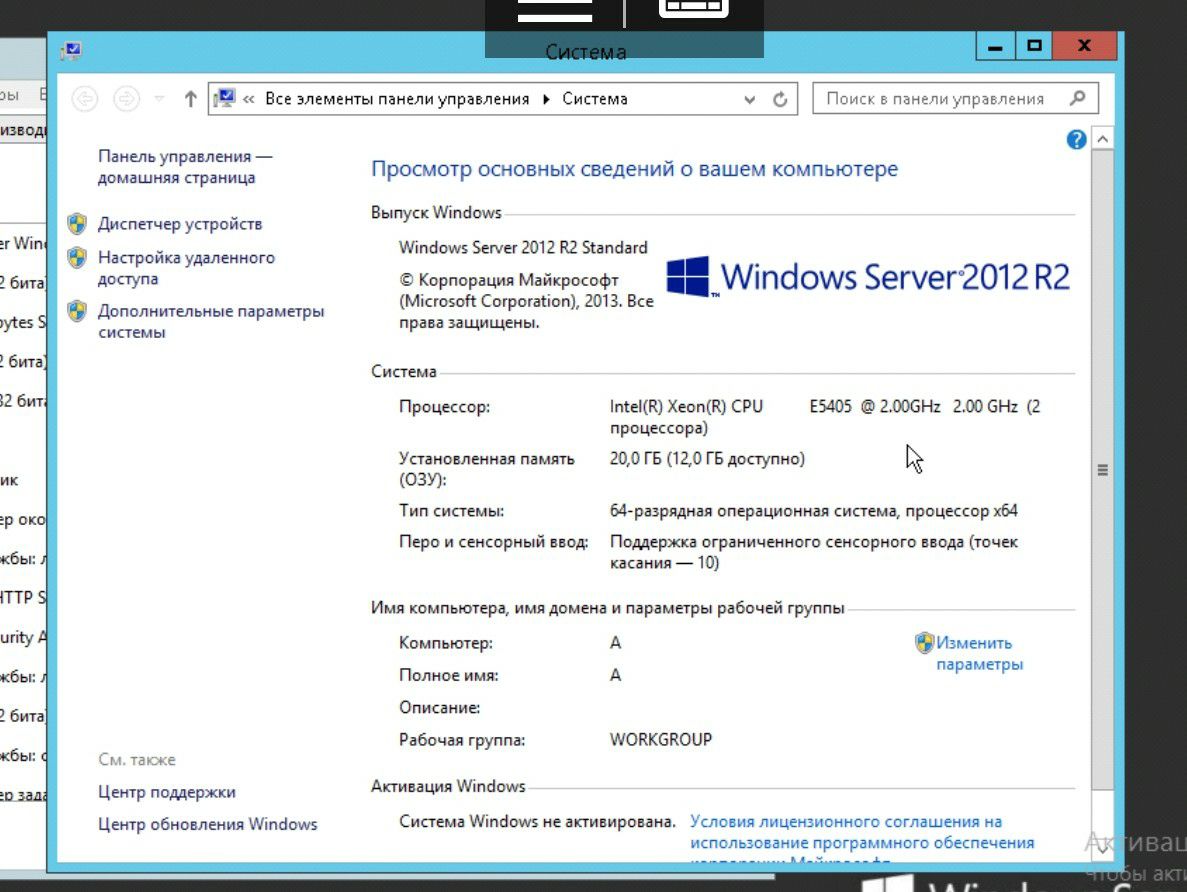Select the 'WORKGROUP' workgroup value
Image resolution: width=1187 pixels, height=892 pixels.
661,740
